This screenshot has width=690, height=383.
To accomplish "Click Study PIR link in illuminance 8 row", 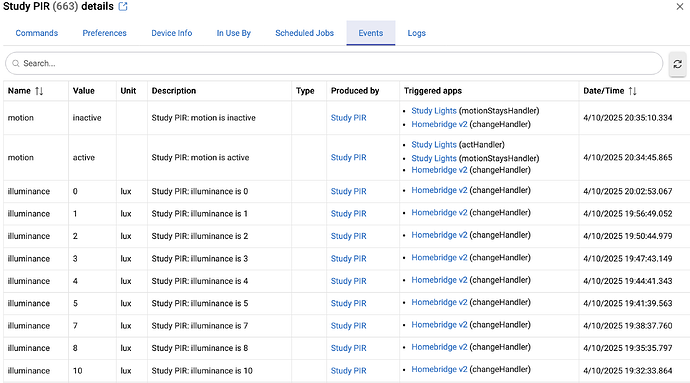I will coord(349,348).
